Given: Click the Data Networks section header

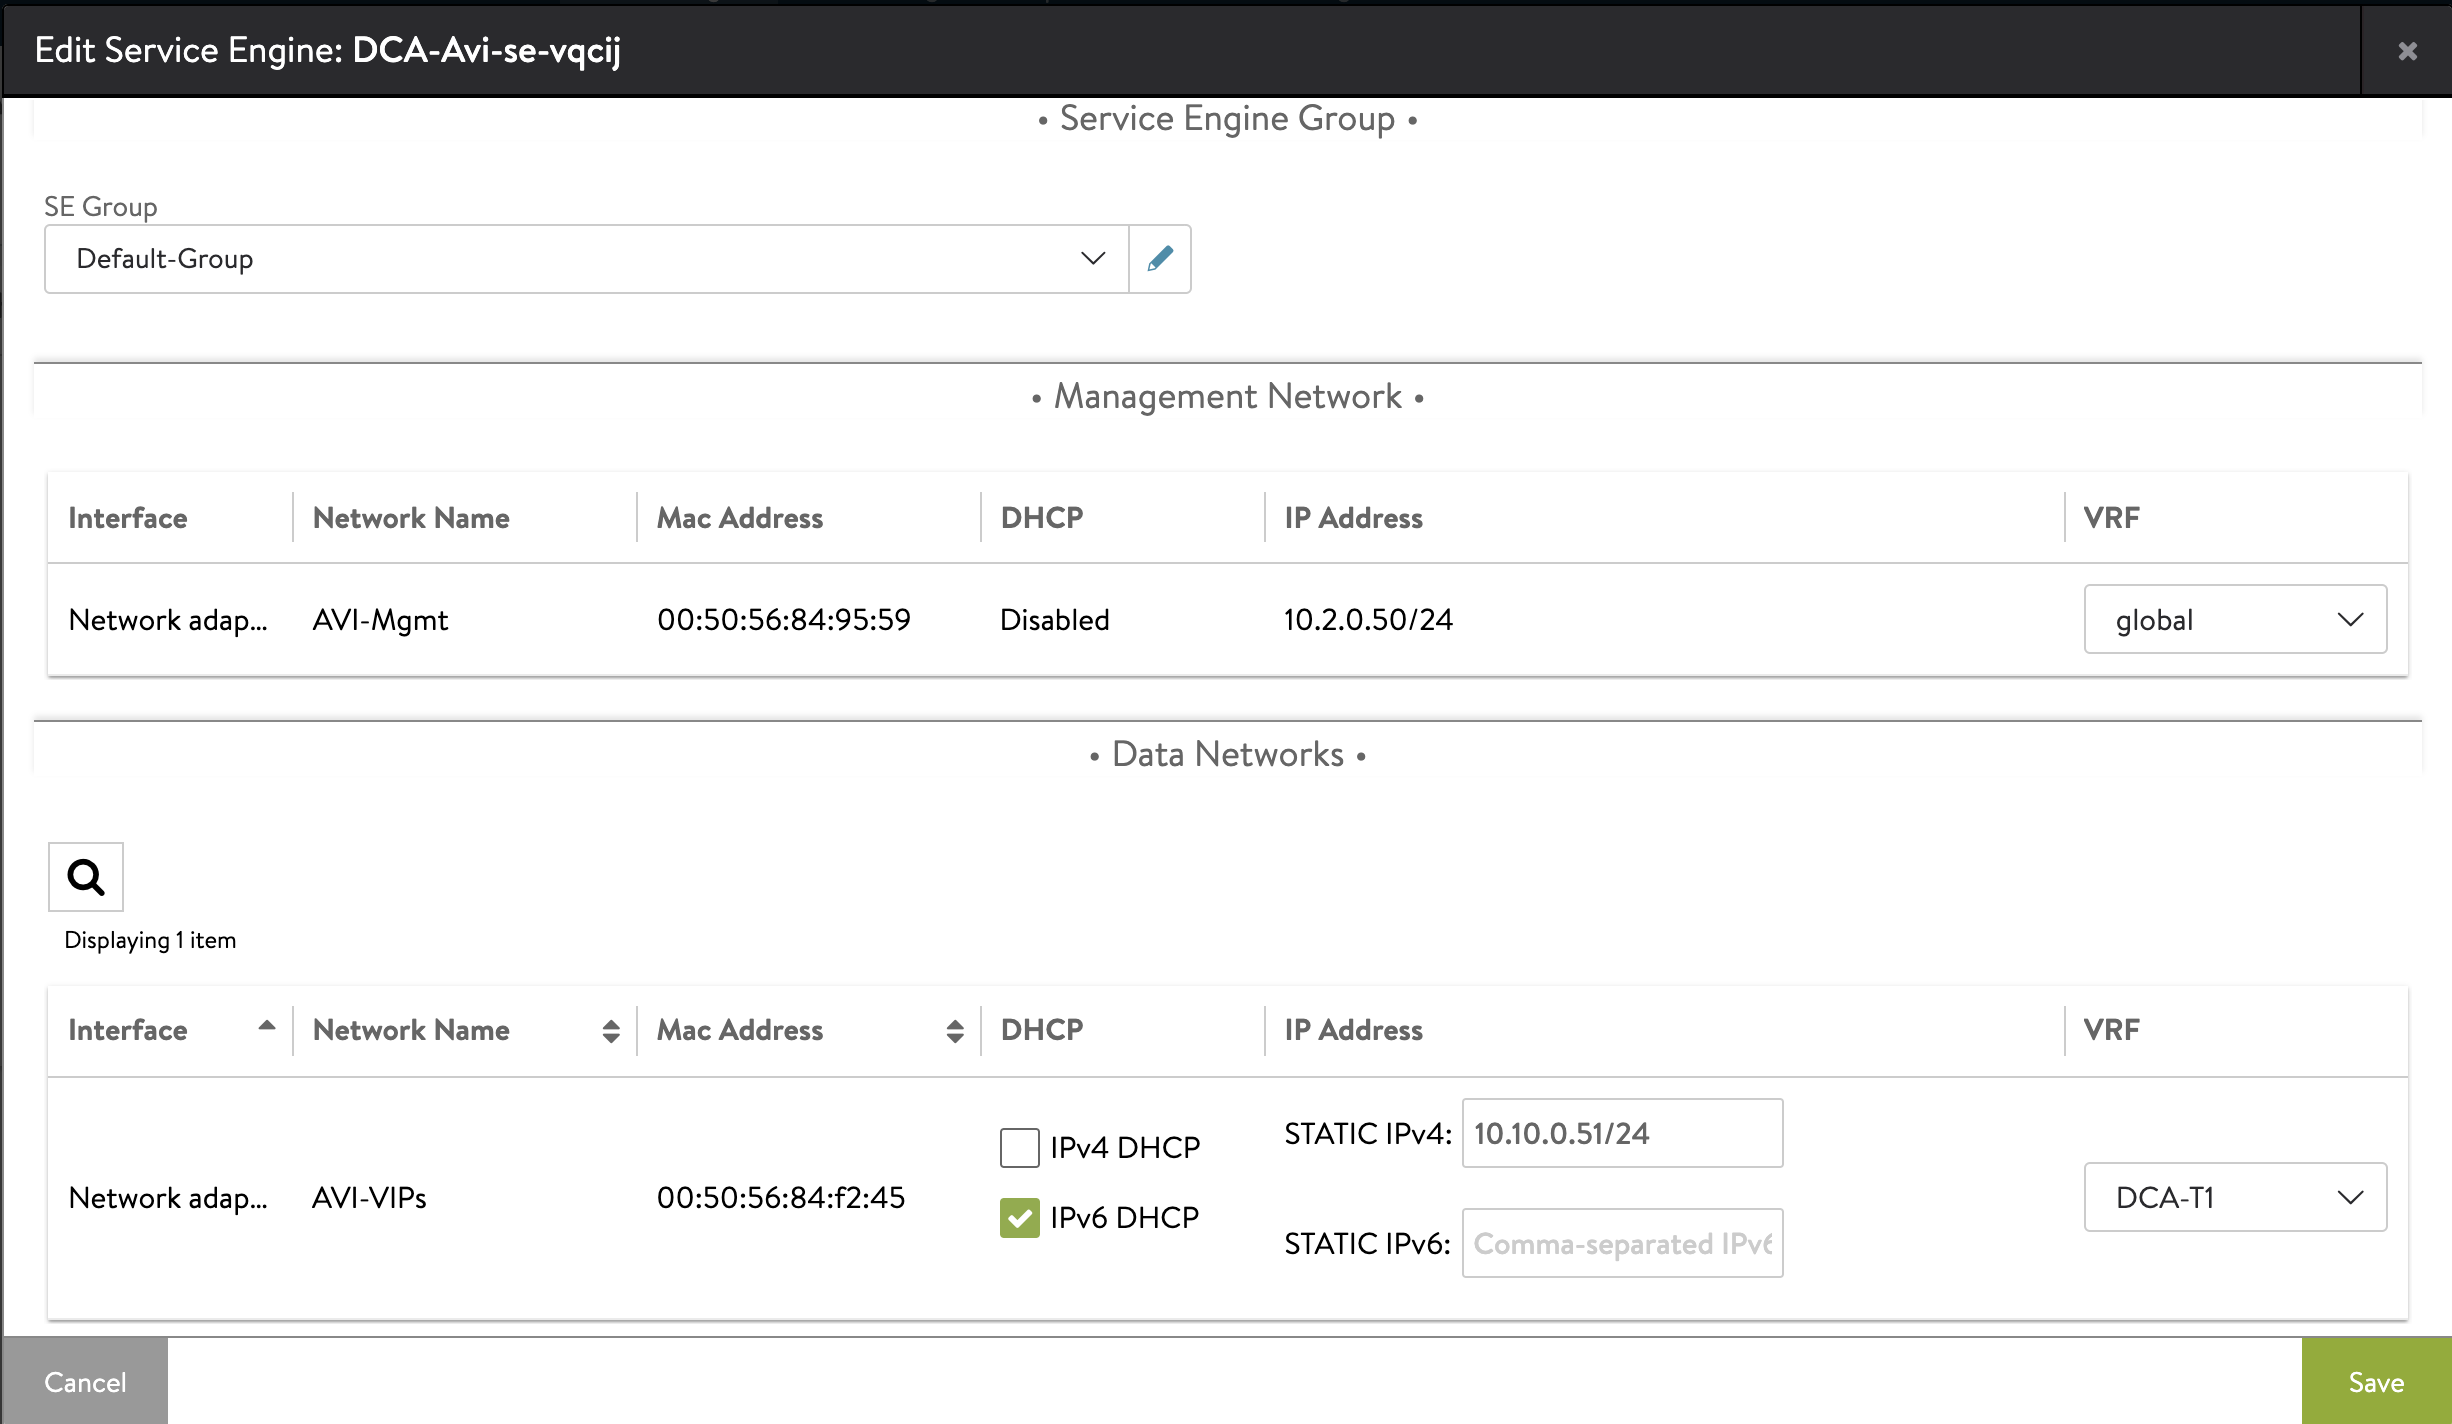Looking at the screenshot, I should (x=1226, y=753).
